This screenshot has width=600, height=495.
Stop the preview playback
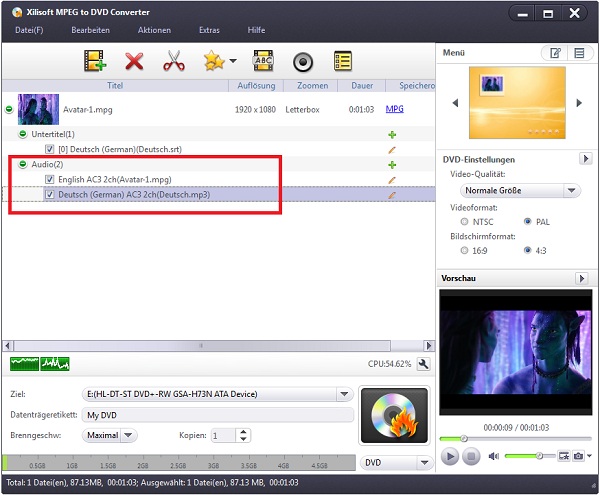coord(471,456)
